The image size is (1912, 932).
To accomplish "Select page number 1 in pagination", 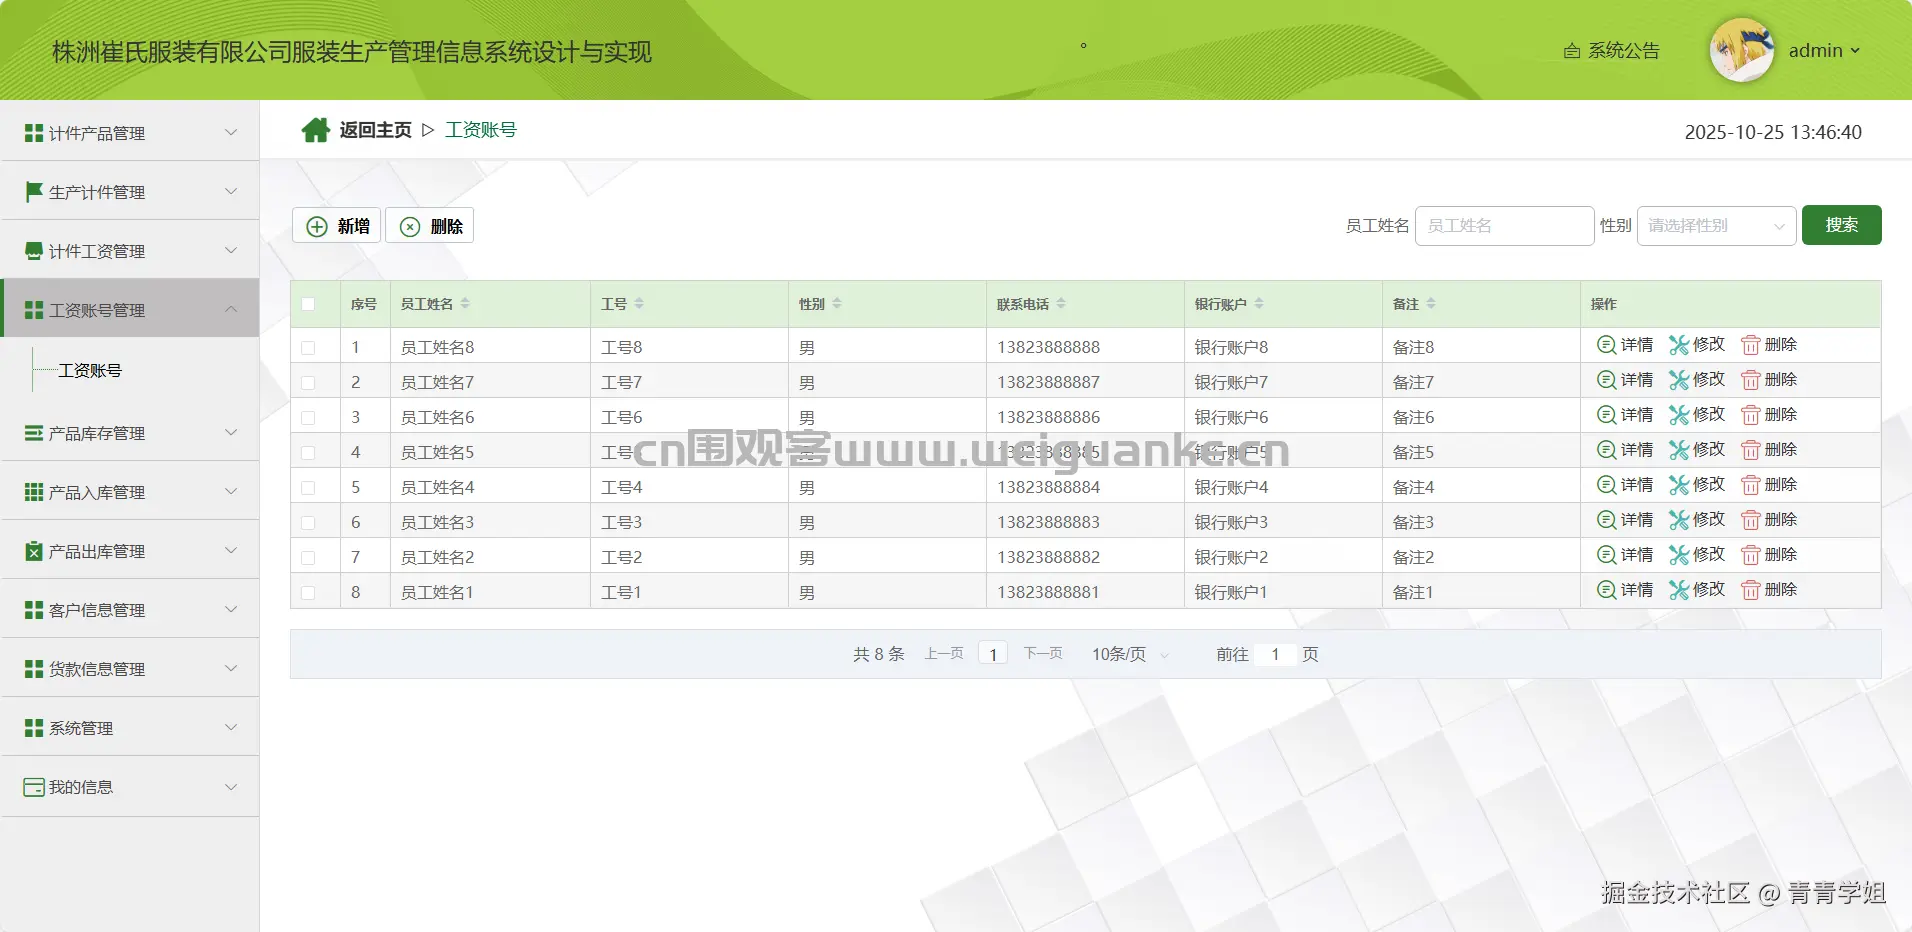I will (993, 654).
